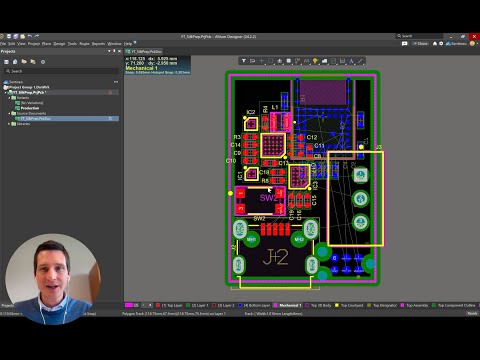Select the align objects tool
This screenshot has width=480, height=360.
coord(280,61)
